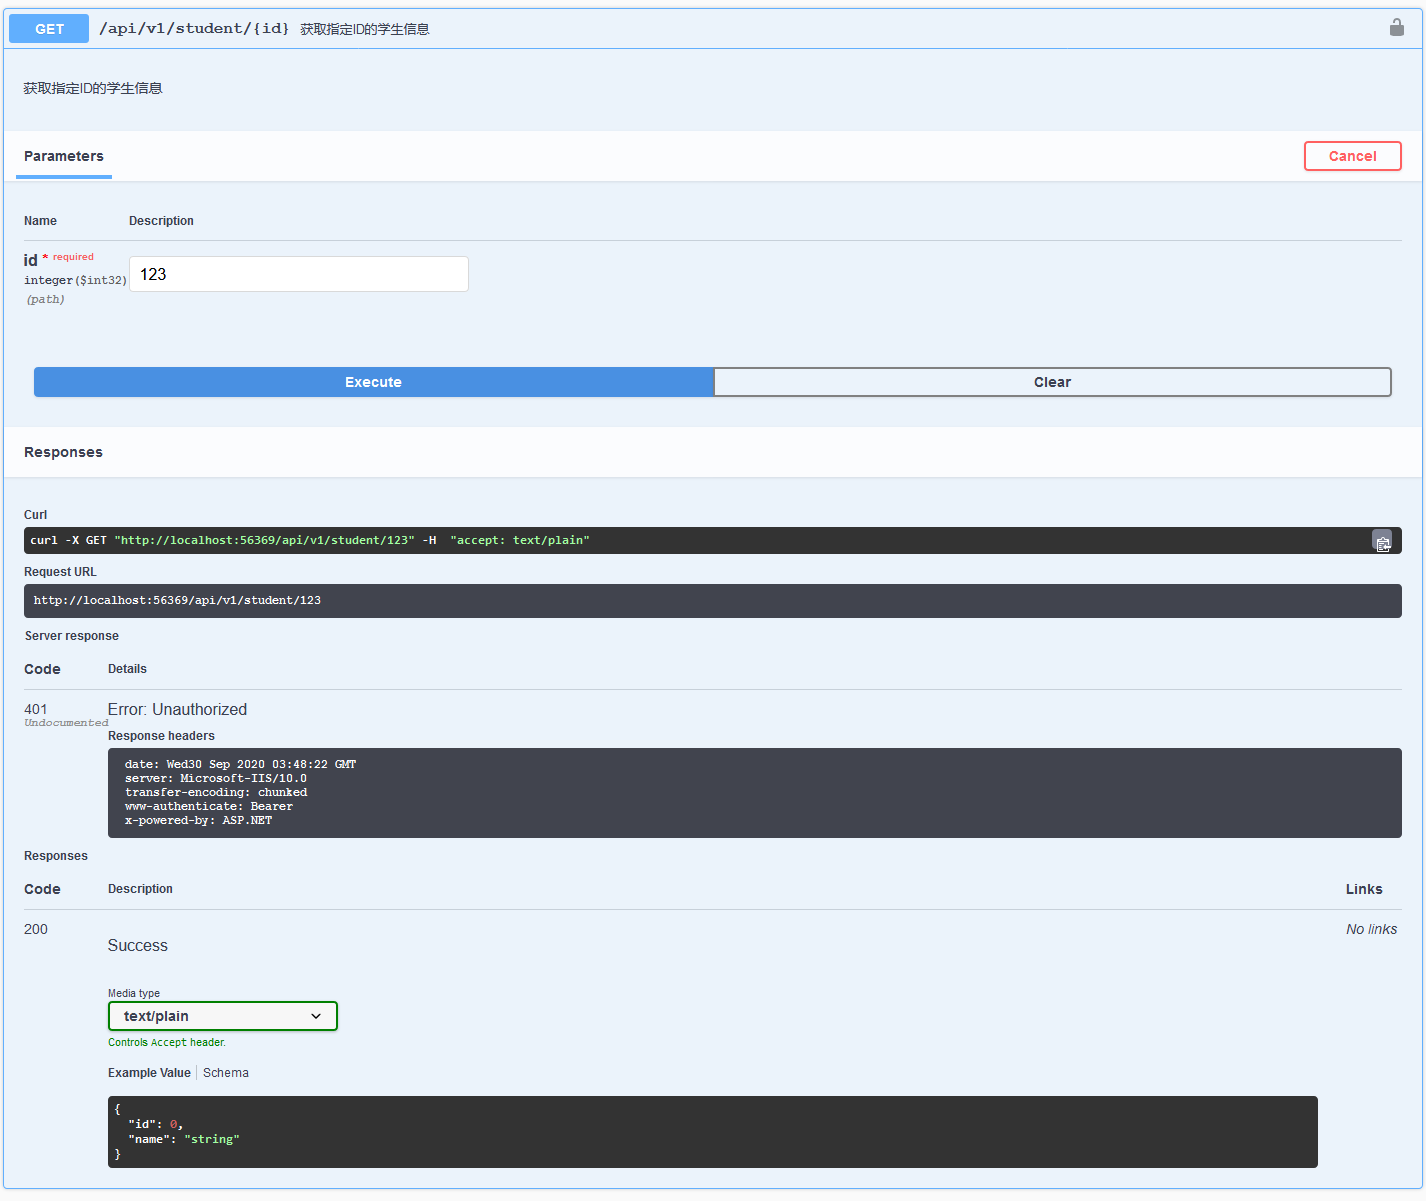Cancel the try-it-out mode
The image size is (1426, 1201).
(1352, 156)
